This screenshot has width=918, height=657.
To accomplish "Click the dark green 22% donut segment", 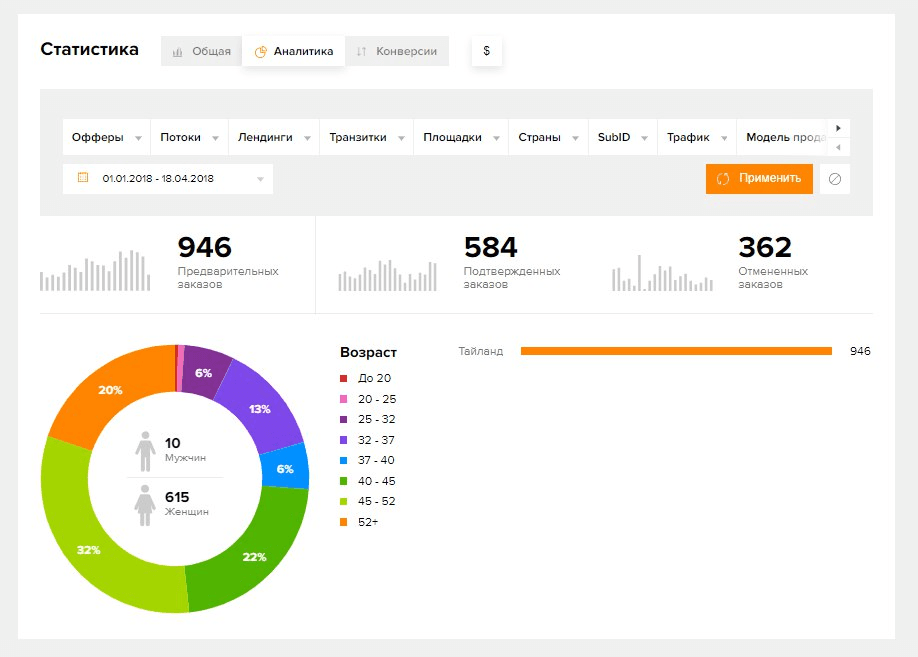I will 254,556.
